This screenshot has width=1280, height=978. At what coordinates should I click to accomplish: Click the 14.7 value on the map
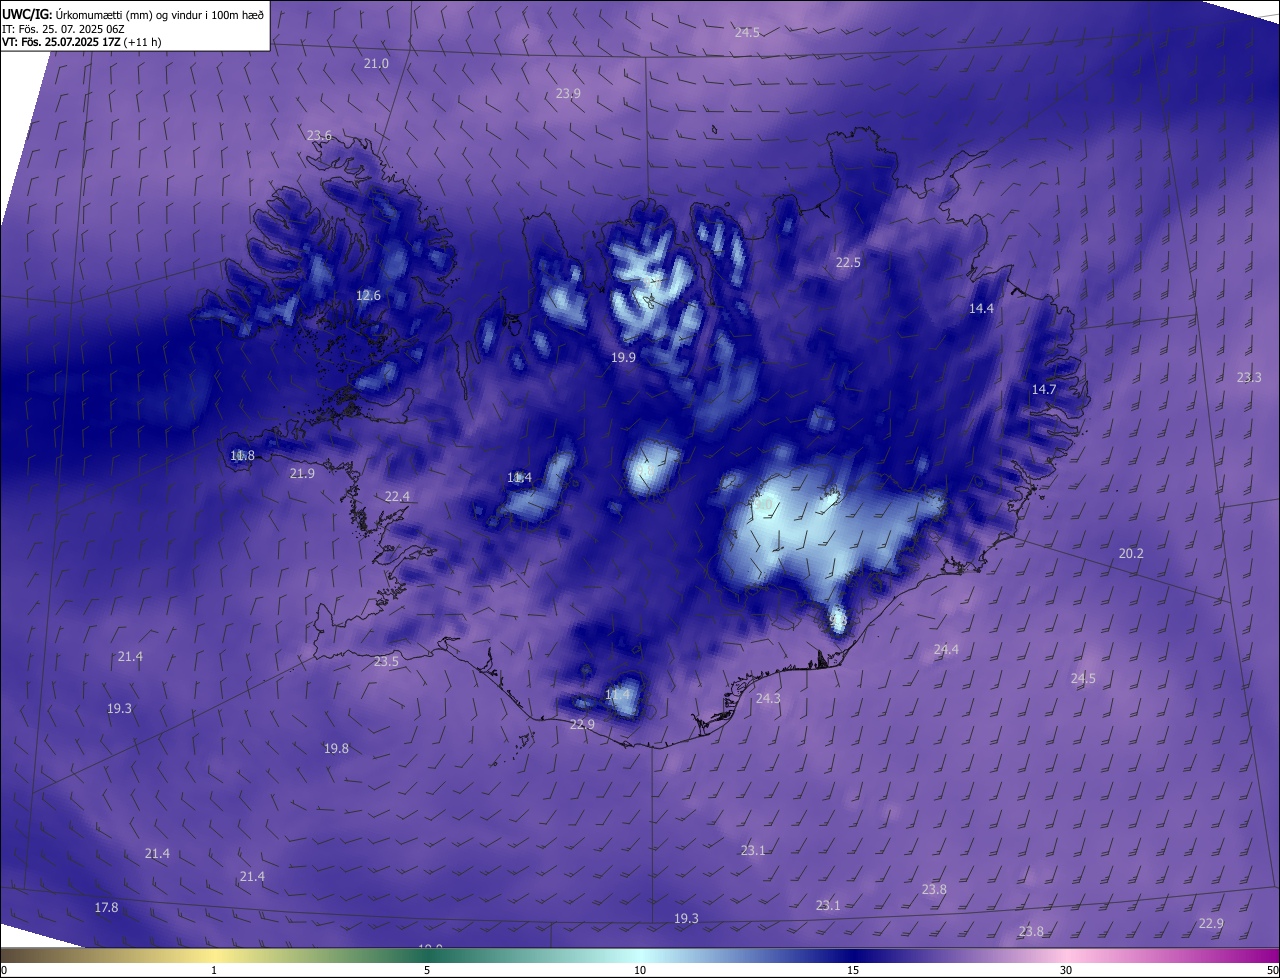pos(1043,389)
